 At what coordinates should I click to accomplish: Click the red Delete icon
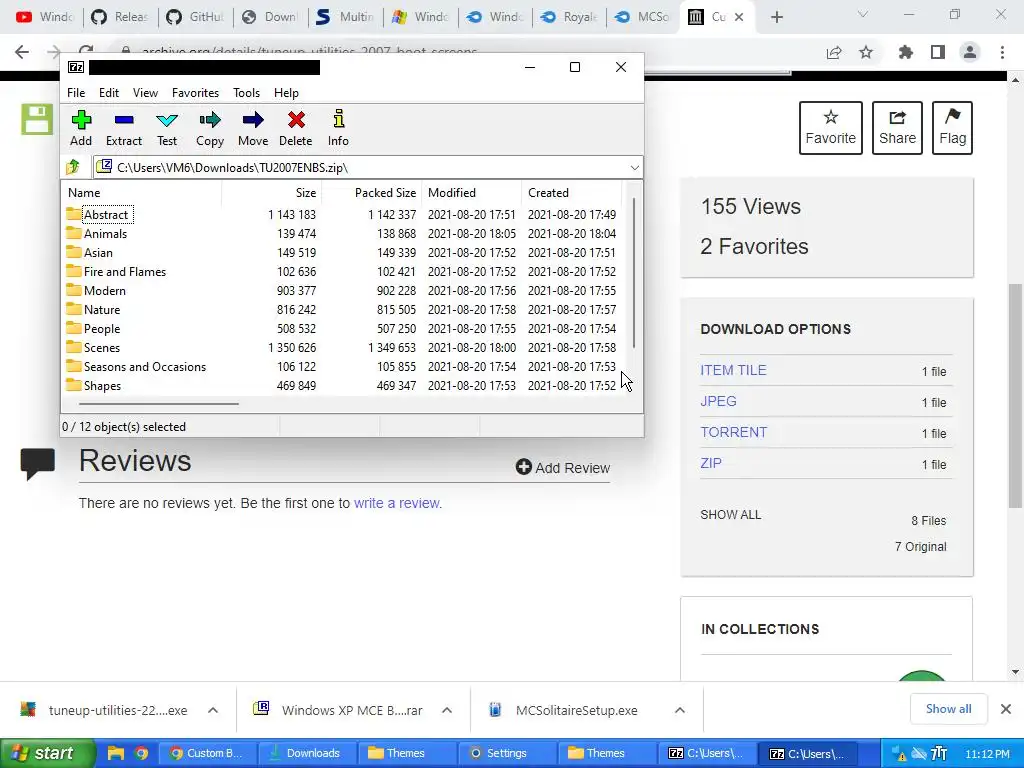296,129
